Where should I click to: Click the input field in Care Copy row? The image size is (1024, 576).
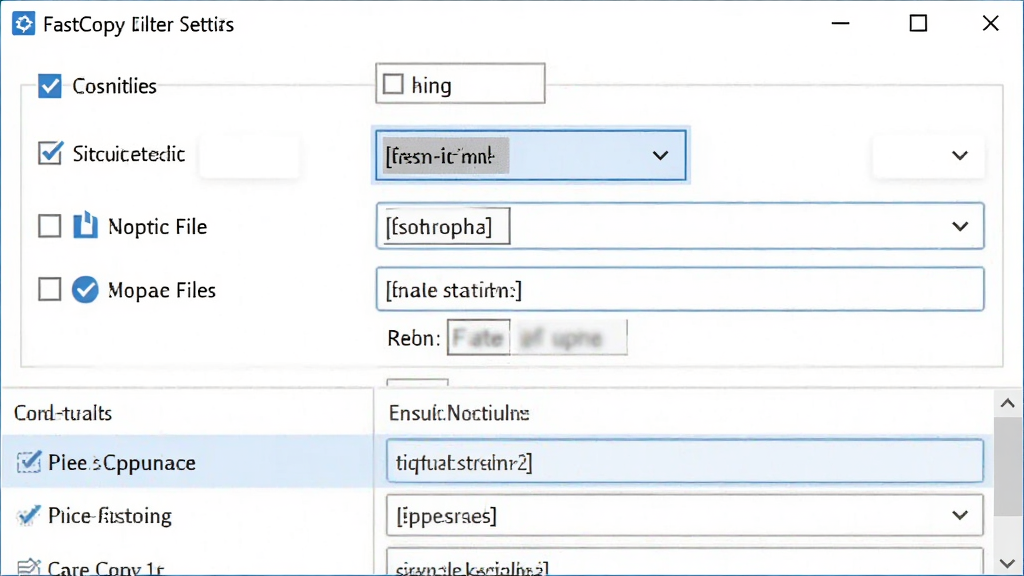(684, 562)
